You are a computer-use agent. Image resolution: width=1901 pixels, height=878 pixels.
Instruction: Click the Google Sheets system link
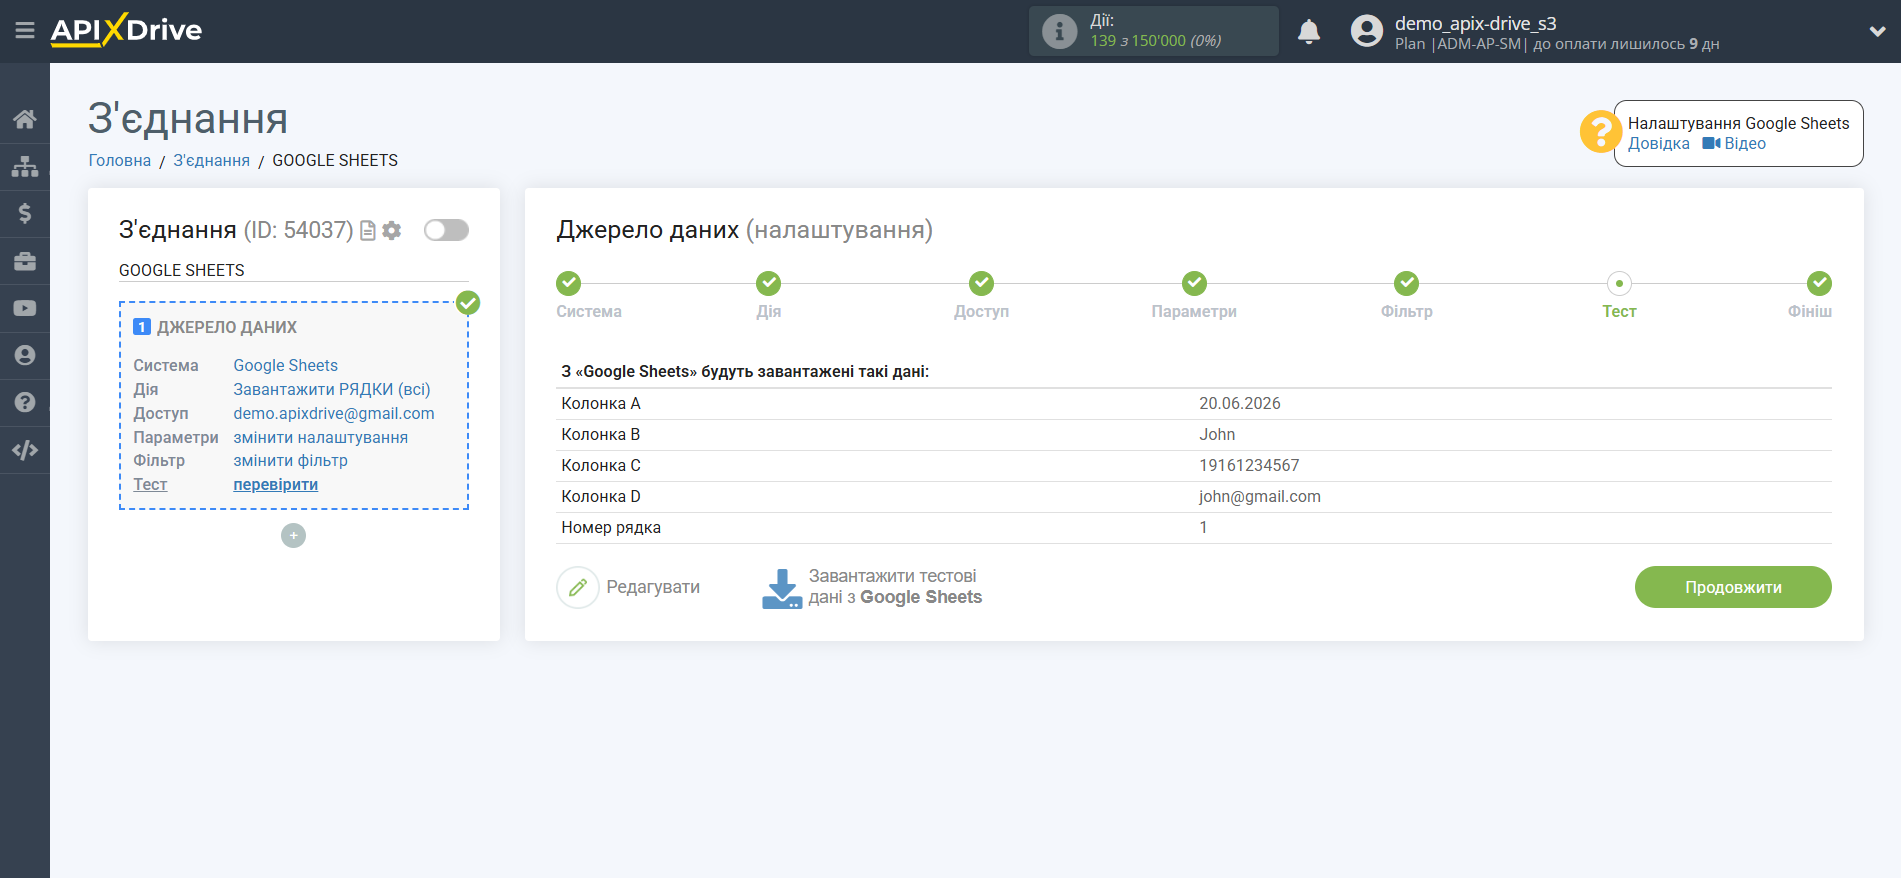(285, 366)
